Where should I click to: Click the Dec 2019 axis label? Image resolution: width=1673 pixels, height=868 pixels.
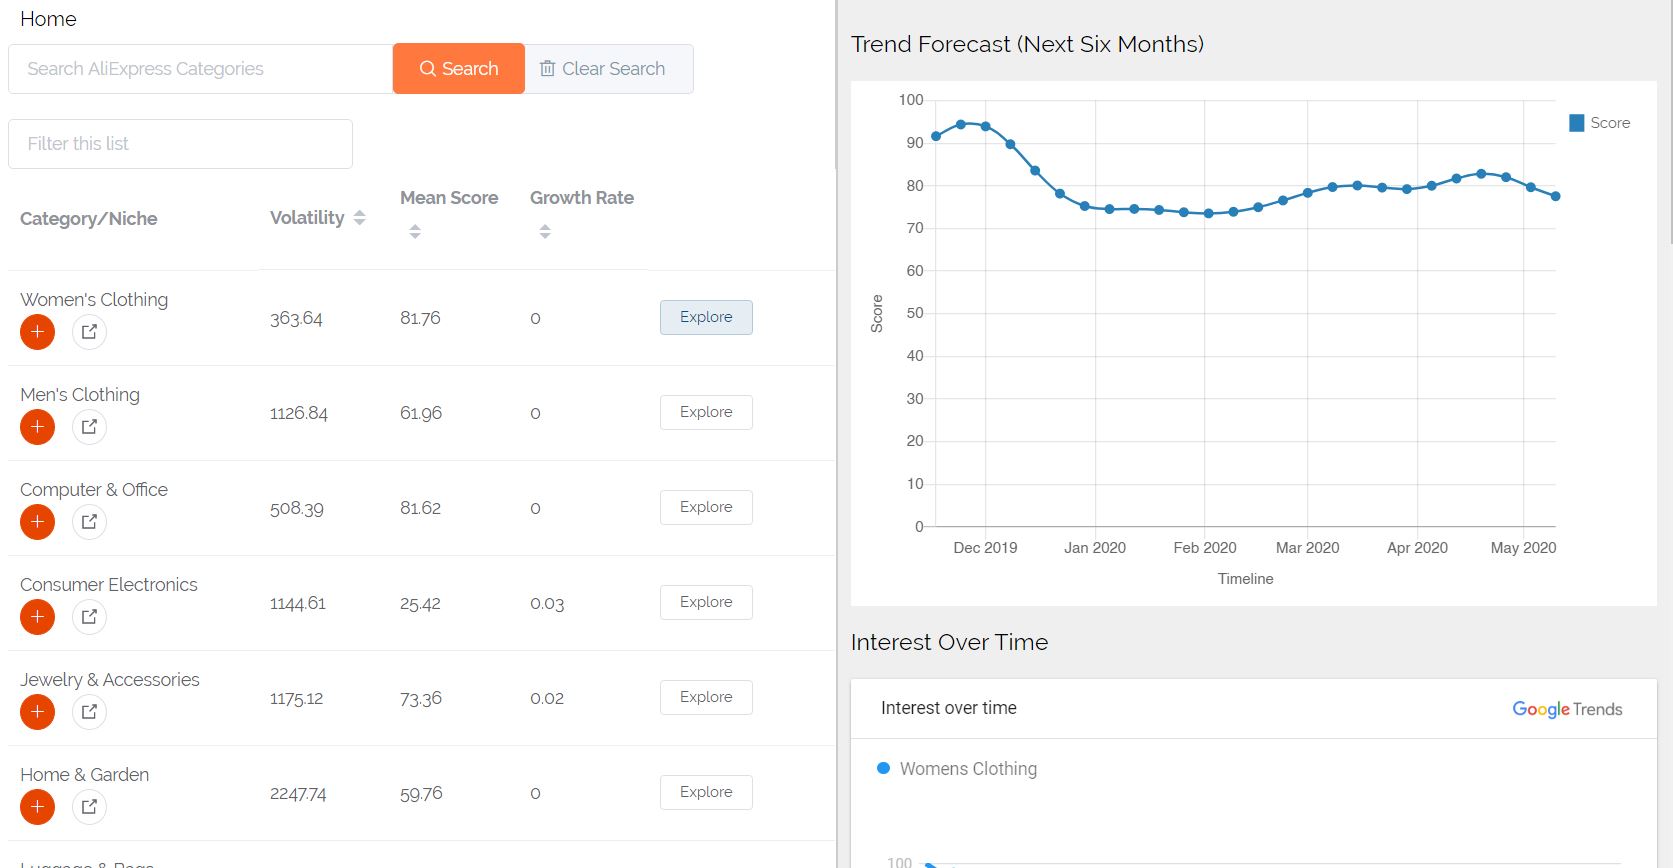(x=985, y=548)
